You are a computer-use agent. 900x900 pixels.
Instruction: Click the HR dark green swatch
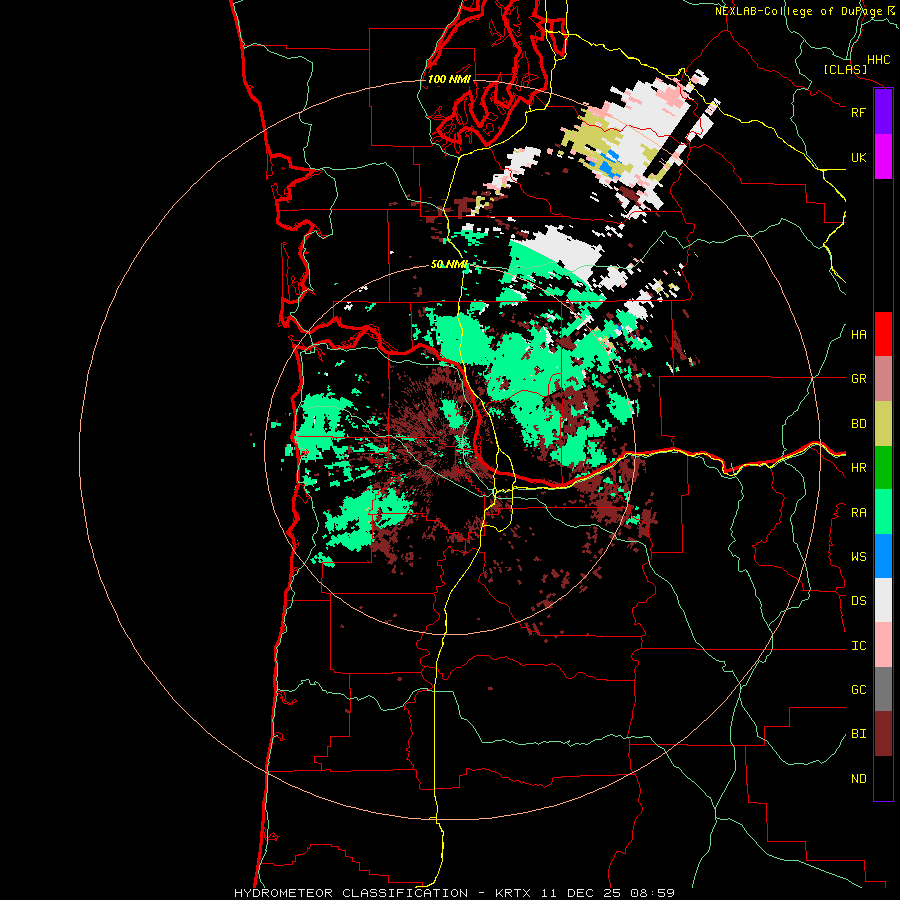pyautogui.click(x=883, y=468)
